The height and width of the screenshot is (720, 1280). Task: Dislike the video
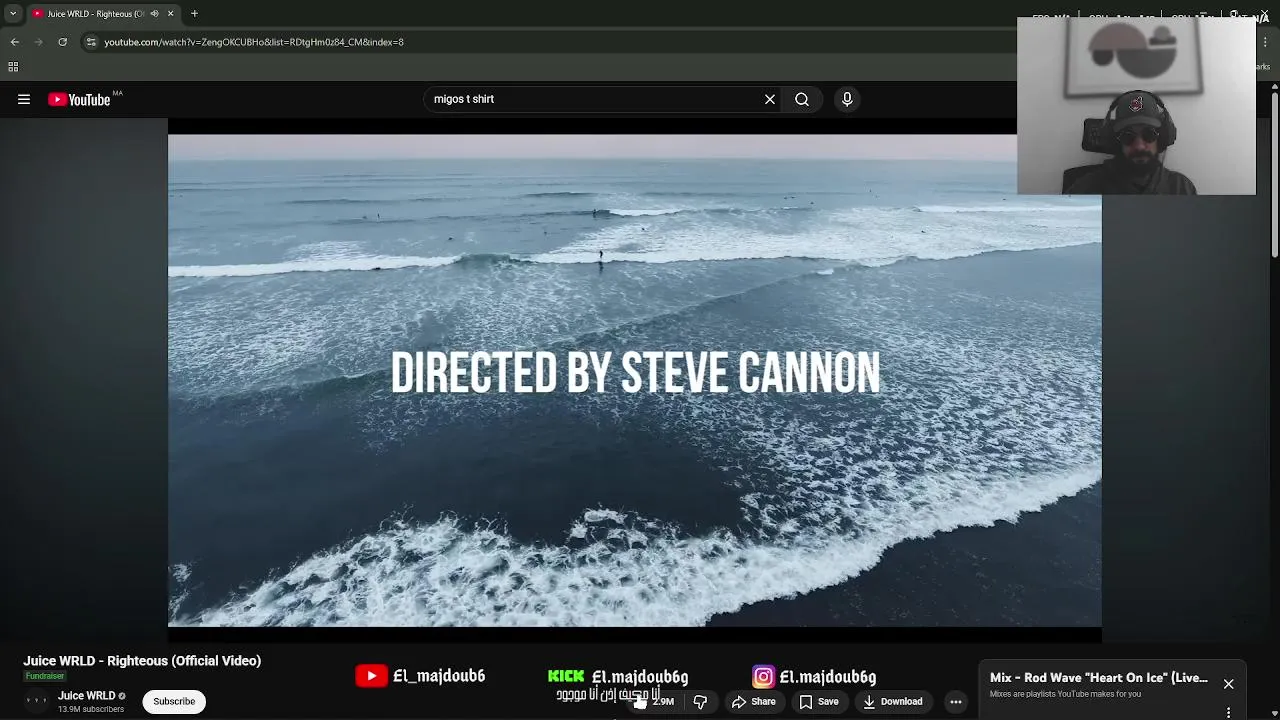[x=700, y=701]
